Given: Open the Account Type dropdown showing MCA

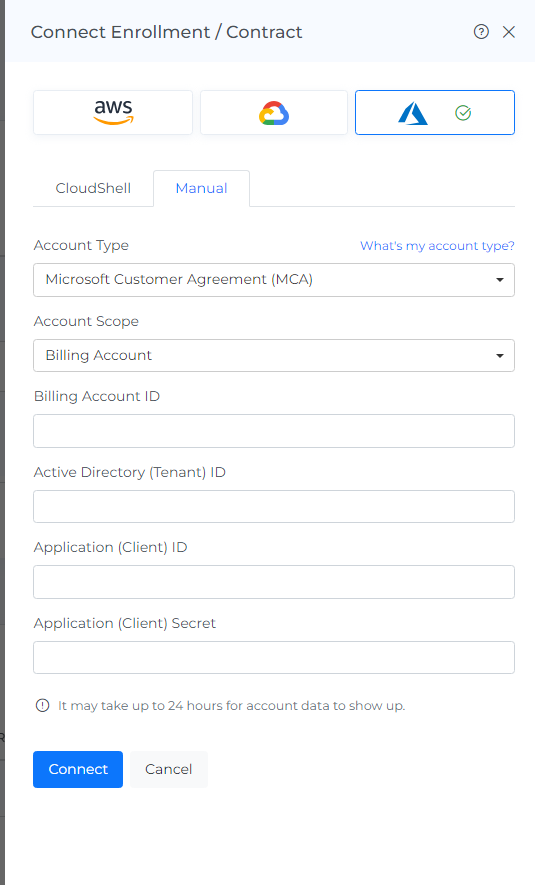Looking at the screenshot, I should (274, 280).
